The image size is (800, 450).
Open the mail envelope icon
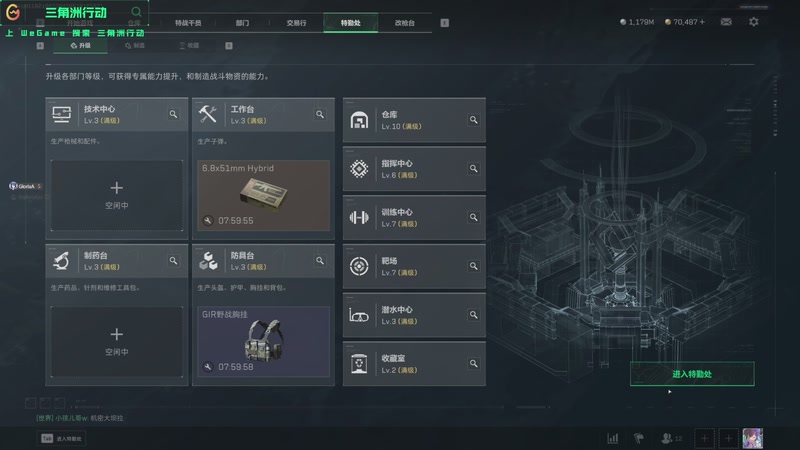click(726, 22)
